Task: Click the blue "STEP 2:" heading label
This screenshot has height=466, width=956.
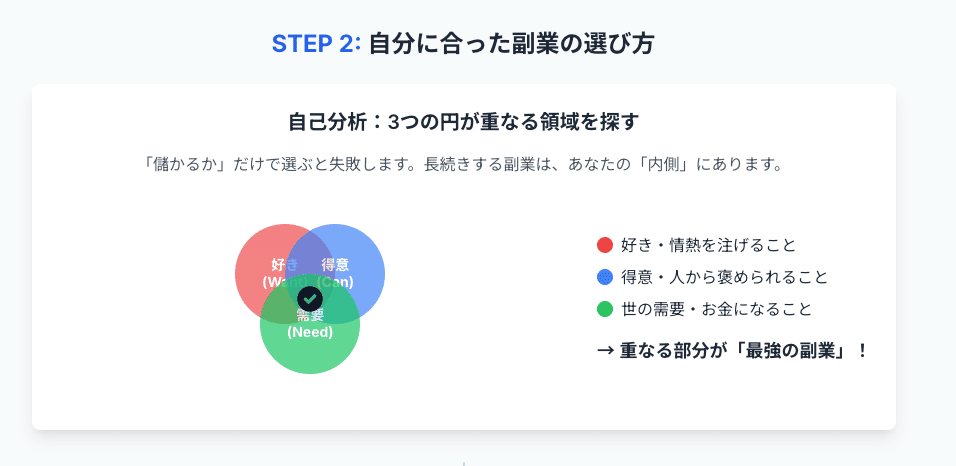Action: [x=315, y=44]
